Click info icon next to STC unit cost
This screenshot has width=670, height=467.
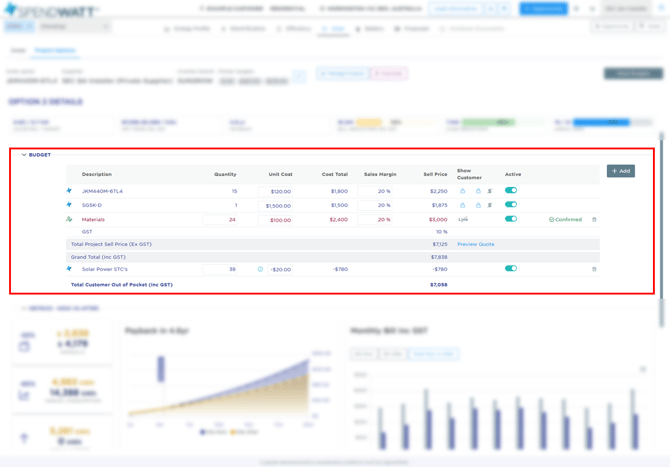[x=260, y=269]
